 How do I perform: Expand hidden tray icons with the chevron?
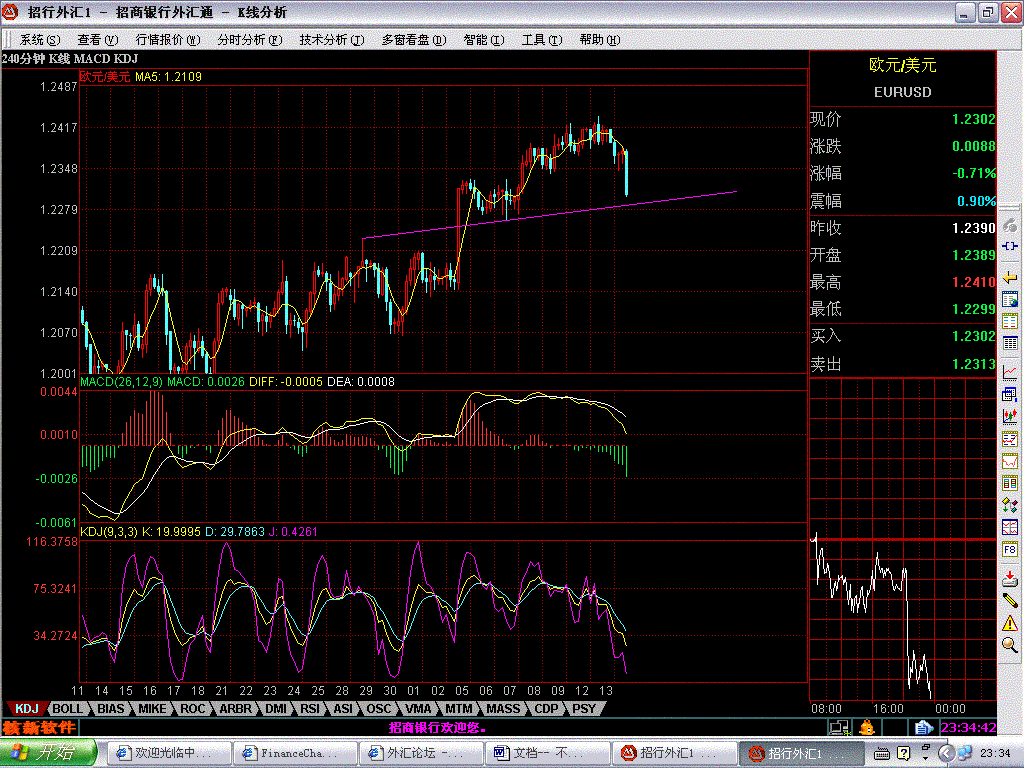click(x=948, y=753)
